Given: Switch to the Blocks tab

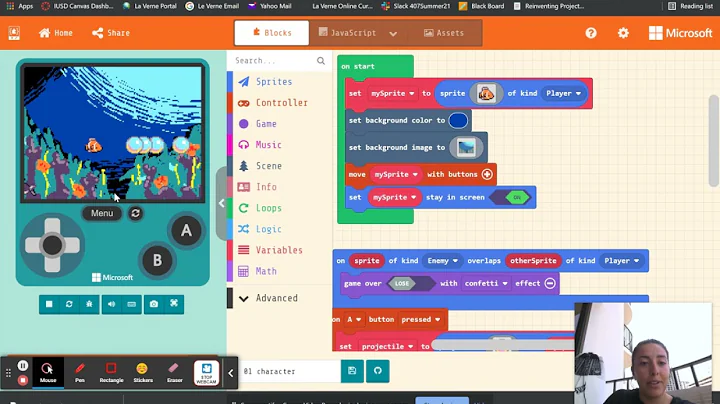Looking at the screenshot, I should click(272, 33).
